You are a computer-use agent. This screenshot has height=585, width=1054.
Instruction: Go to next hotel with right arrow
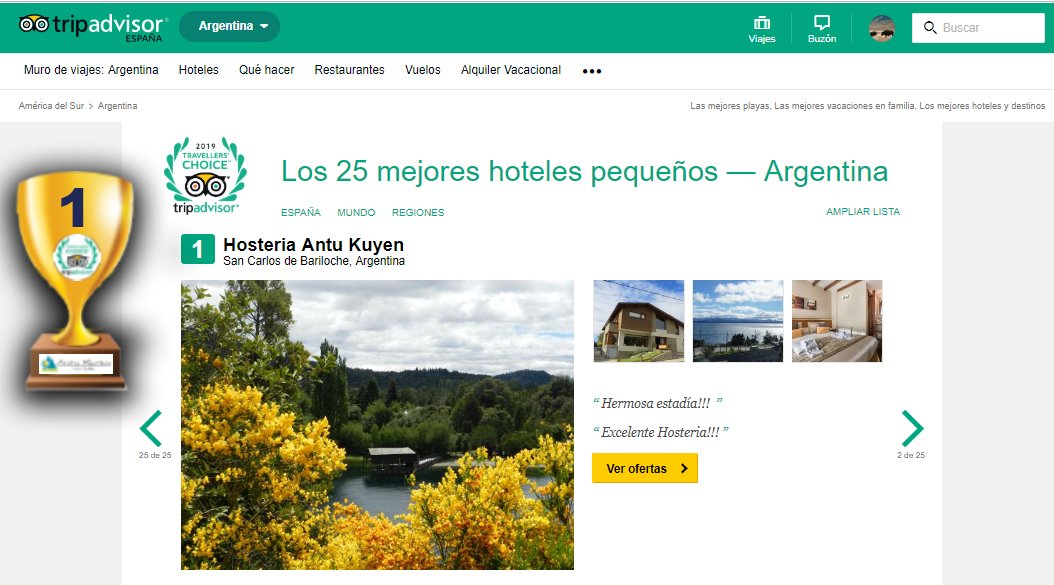coord(912,428)
